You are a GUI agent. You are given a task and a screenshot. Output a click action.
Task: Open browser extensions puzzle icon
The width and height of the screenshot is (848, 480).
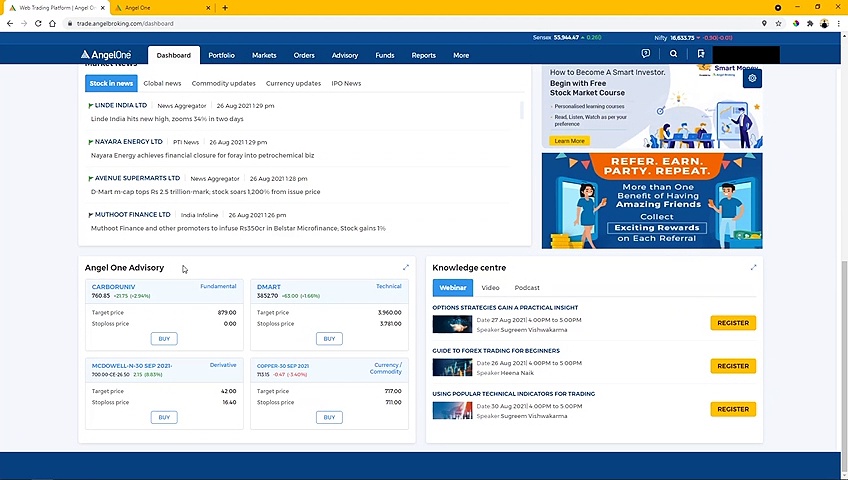pos(810,23)
